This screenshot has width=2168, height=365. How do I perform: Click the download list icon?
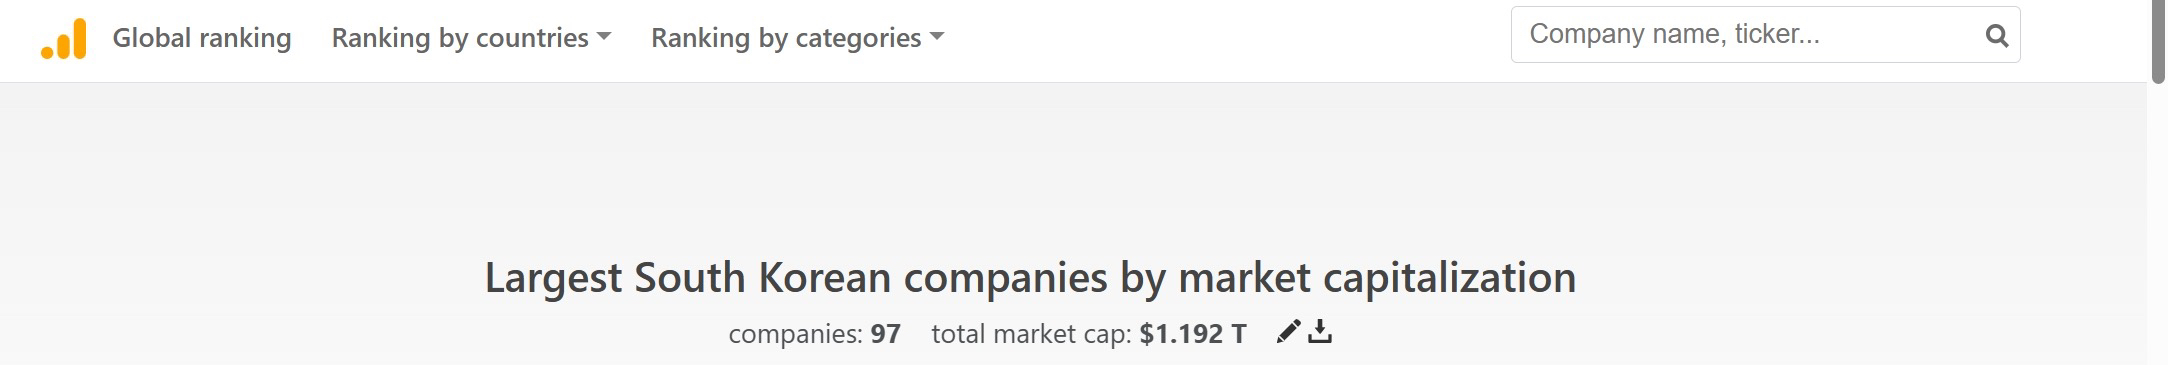point(1320,331)
